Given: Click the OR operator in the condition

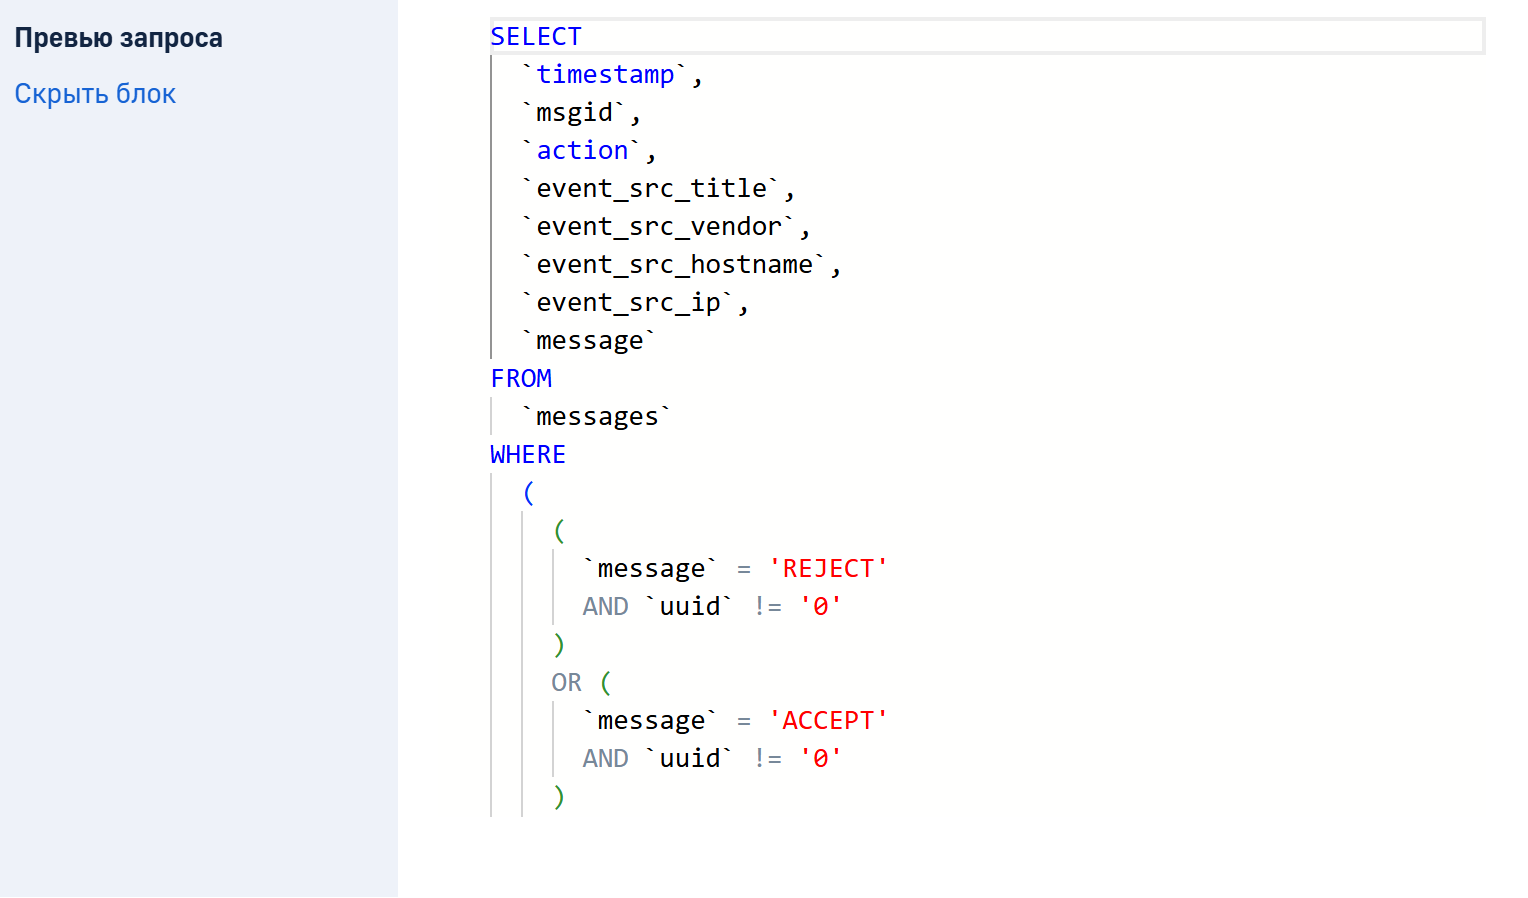Looking at the screenshot, I should [566, 683].
